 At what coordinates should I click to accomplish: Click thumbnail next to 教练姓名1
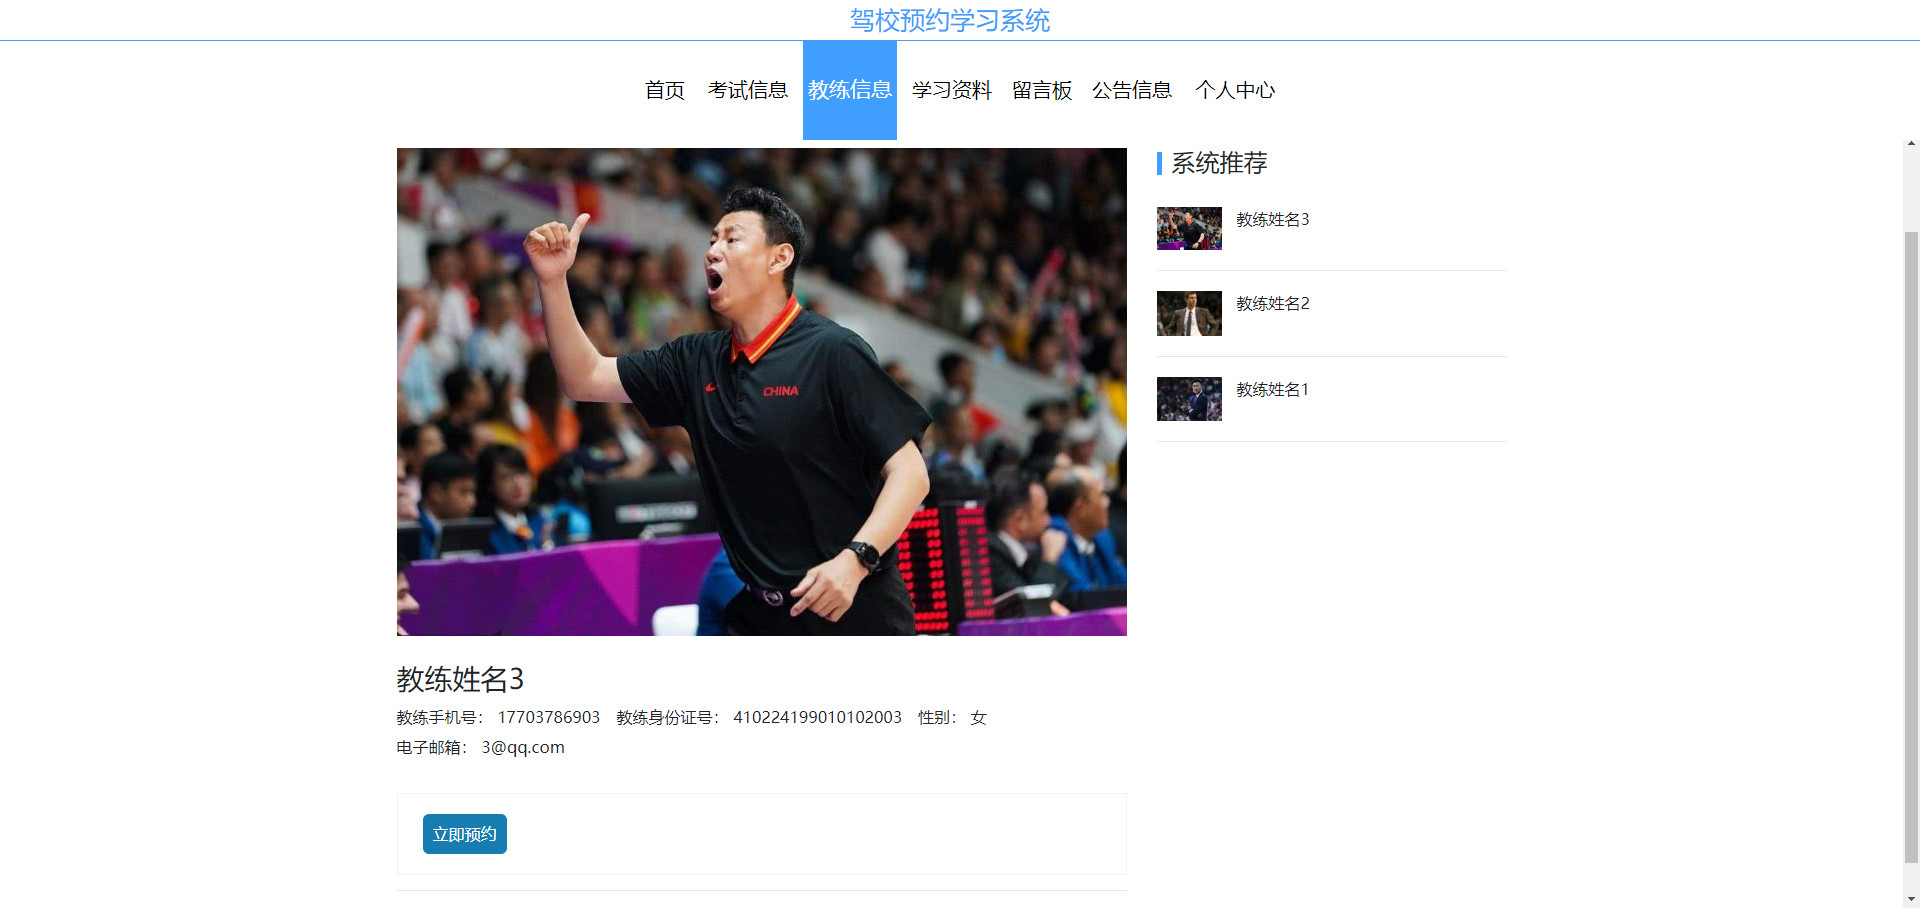1189,399
